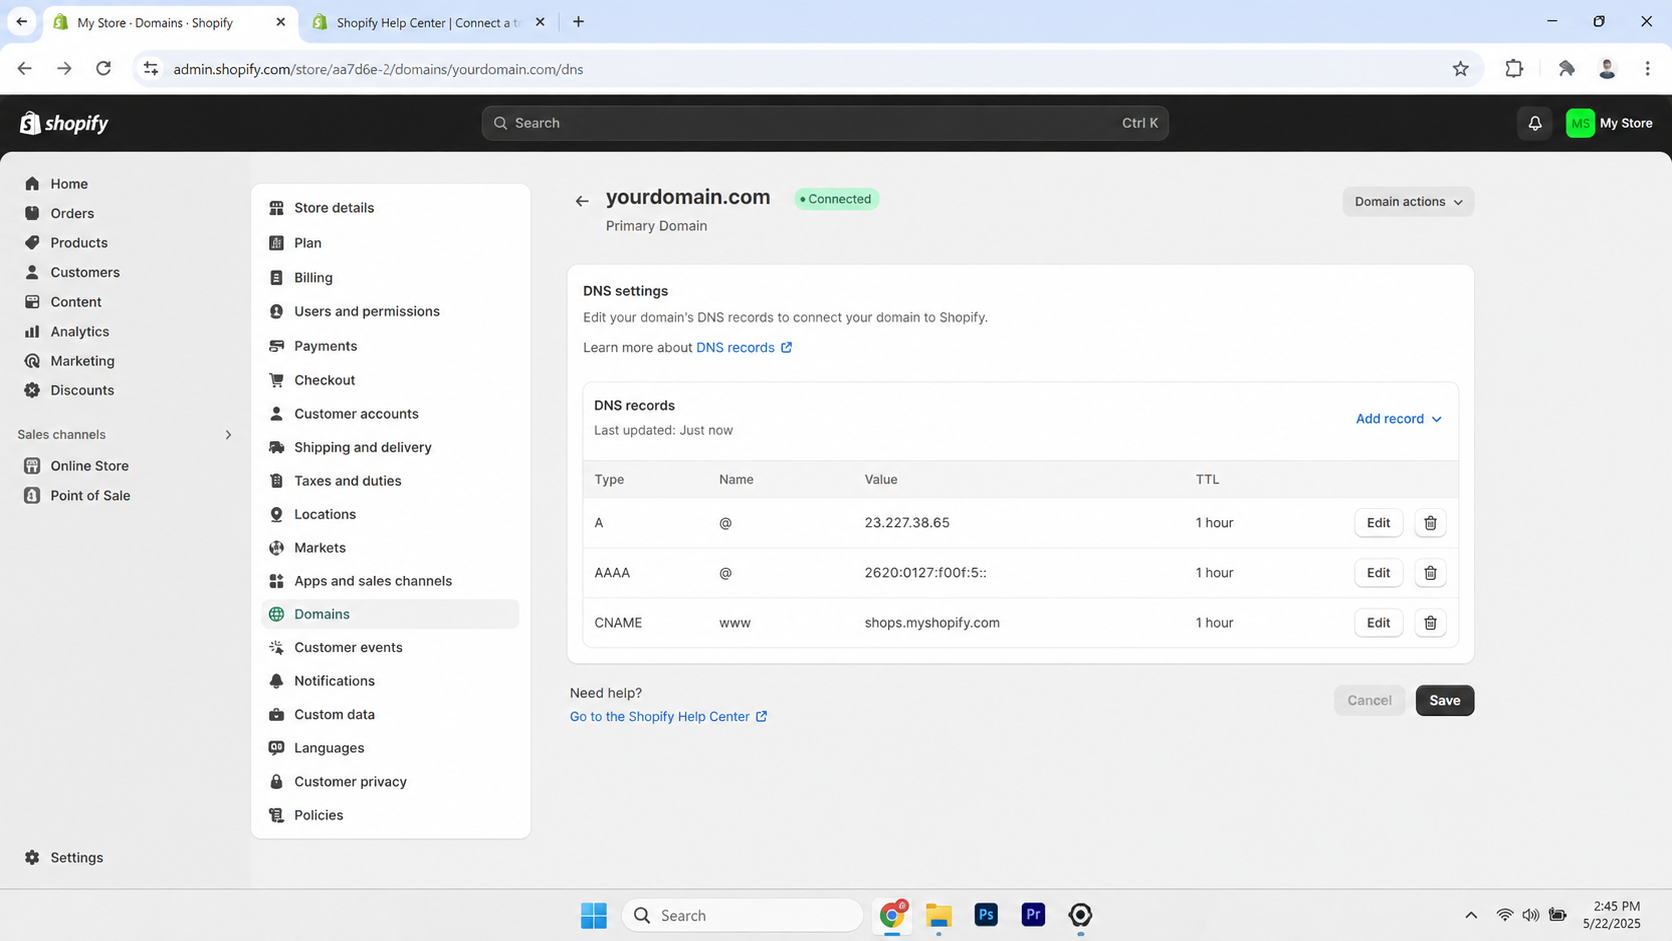Viewport: 1672px width, 941px height.
Task: Go to Billing settings
Action: tap(313, 278)
